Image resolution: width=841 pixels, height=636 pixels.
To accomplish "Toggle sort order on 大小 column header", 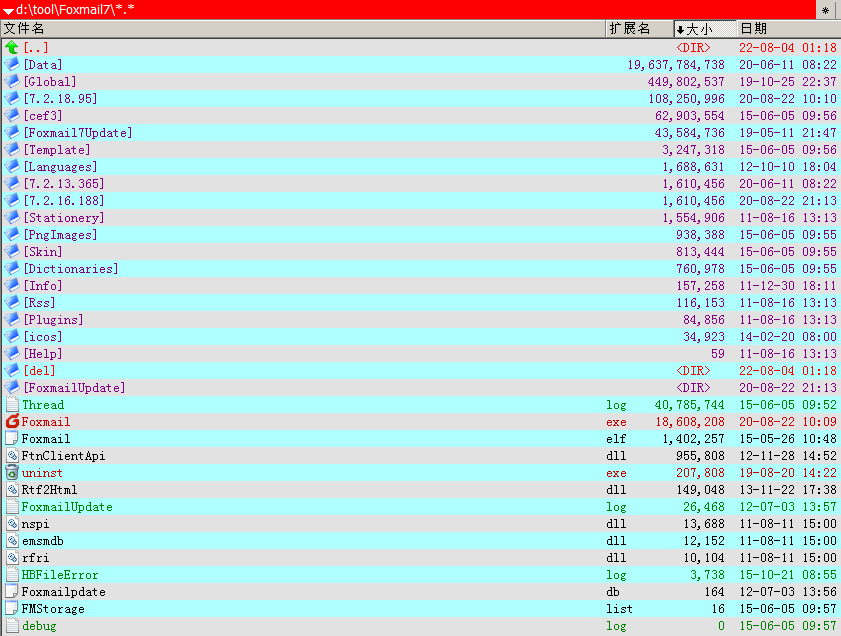I will (704, 29).
